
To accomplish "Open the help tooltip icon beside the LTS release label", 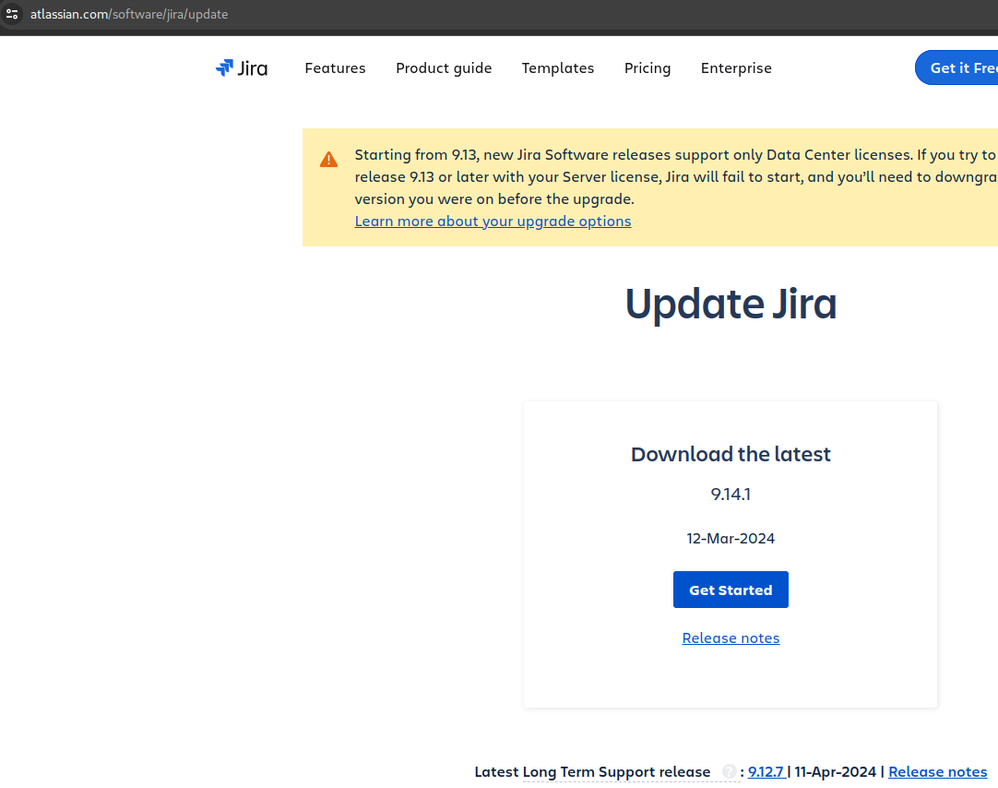I will point(729,771).
